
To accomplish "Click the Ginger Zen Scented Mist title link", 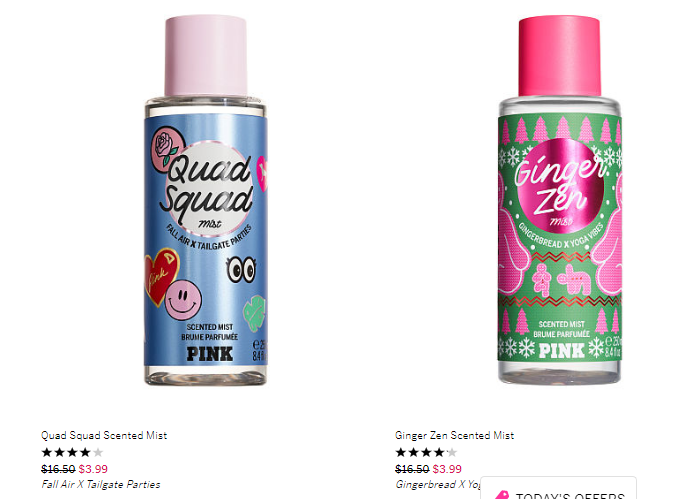I will click(x=454, y=435).
